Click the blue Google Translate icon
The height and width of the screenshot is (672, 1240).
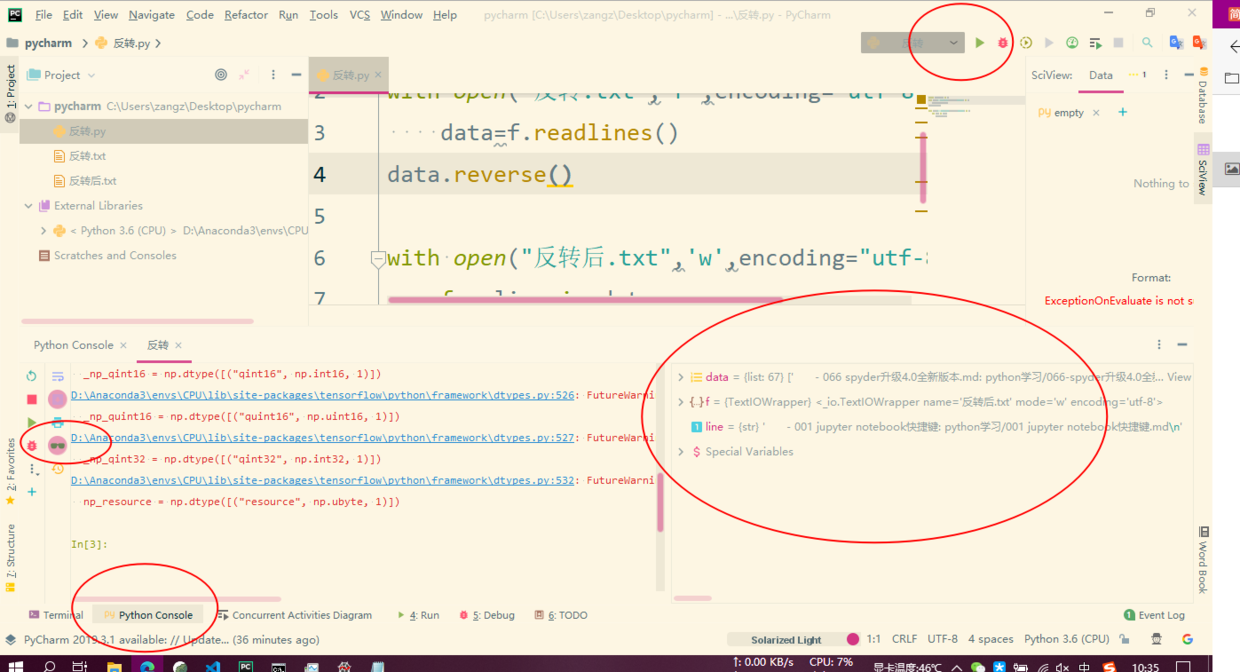point(1176,43)
